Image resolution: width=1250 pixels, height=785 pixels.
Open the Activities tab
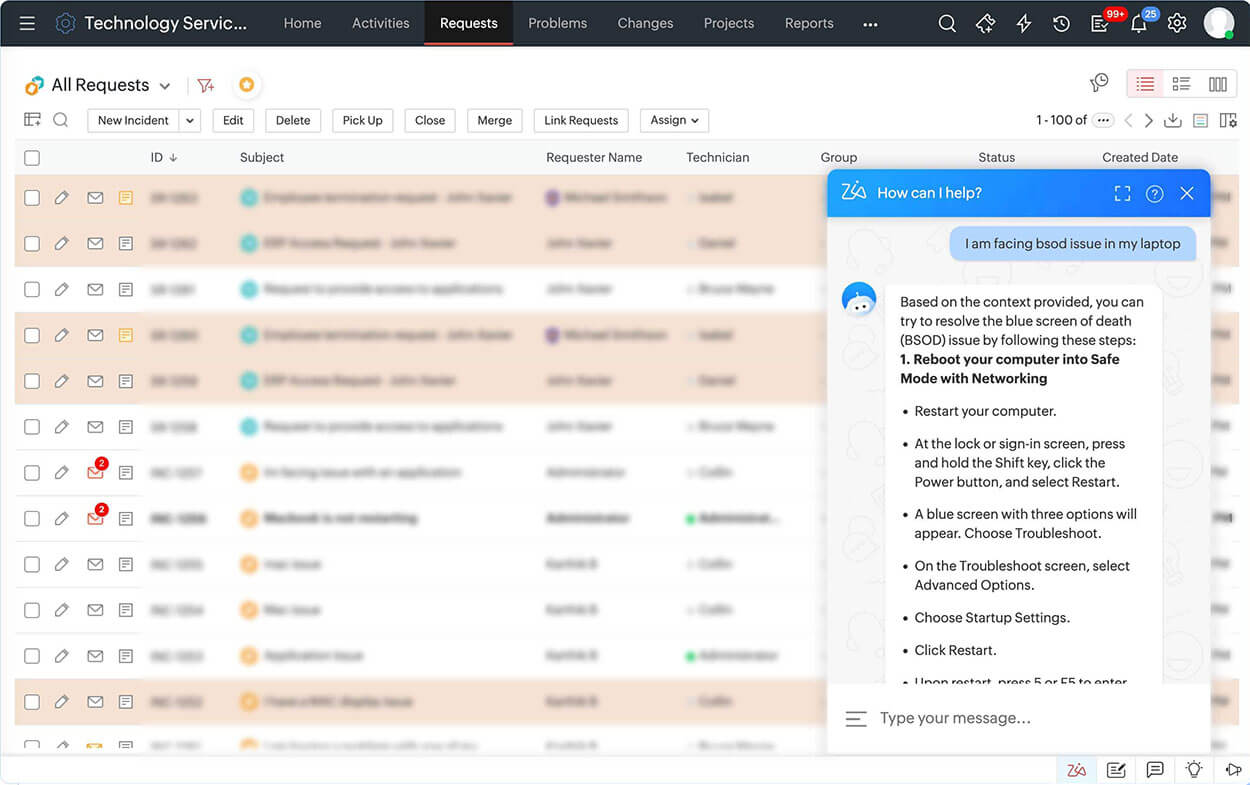[x=381, y=23]
